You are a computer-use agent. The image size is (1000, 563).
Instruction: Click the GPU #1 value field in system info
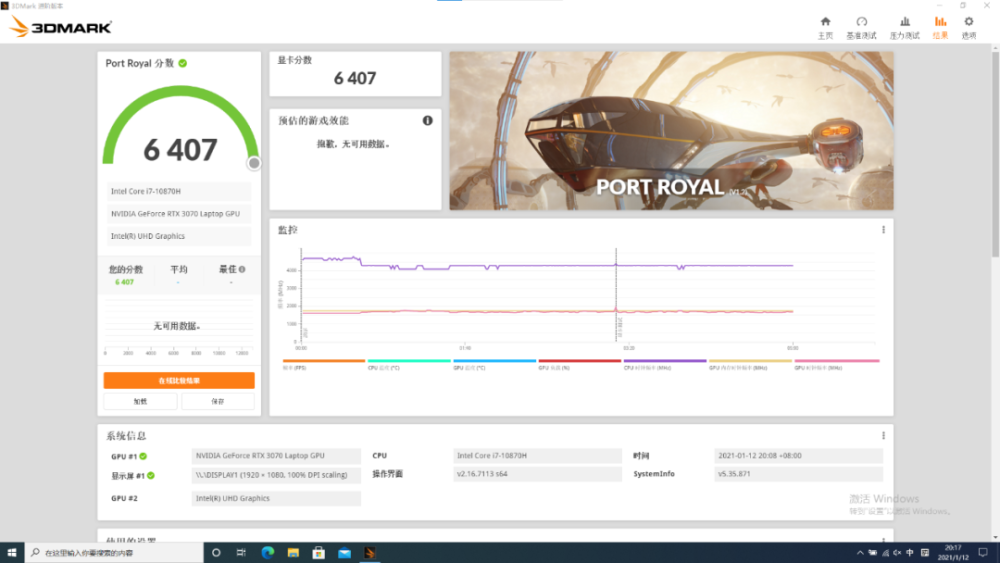(x=276, y=455)
